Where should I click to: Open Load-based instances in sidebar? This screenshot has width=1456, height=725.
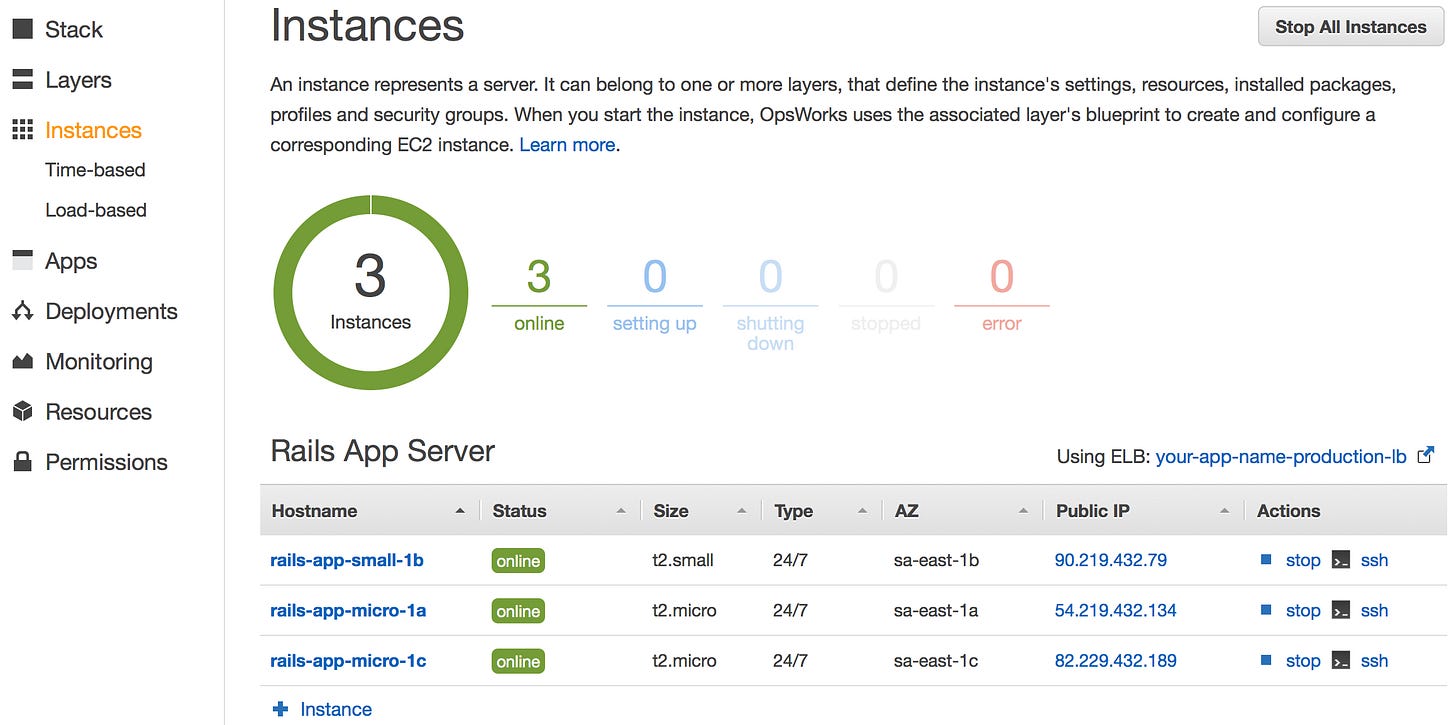point(96,210)
